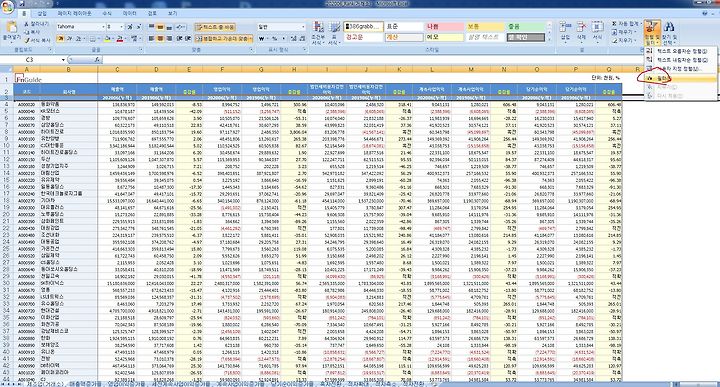Choose sort text descending menu item

681,60
